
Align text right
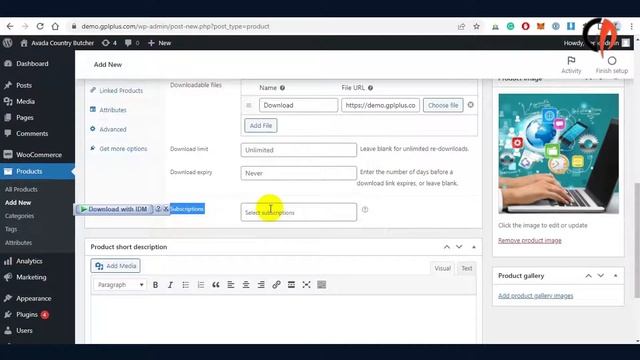tap(261, 285)
